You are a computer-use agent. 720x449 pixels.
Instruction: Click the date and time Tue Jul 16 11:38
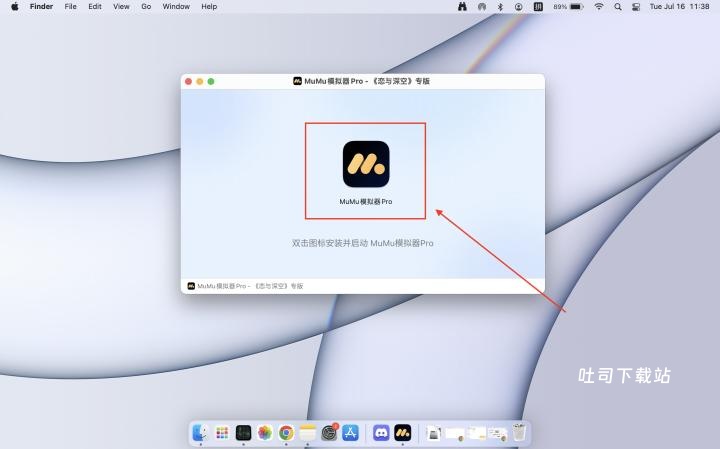coord(680,6)
